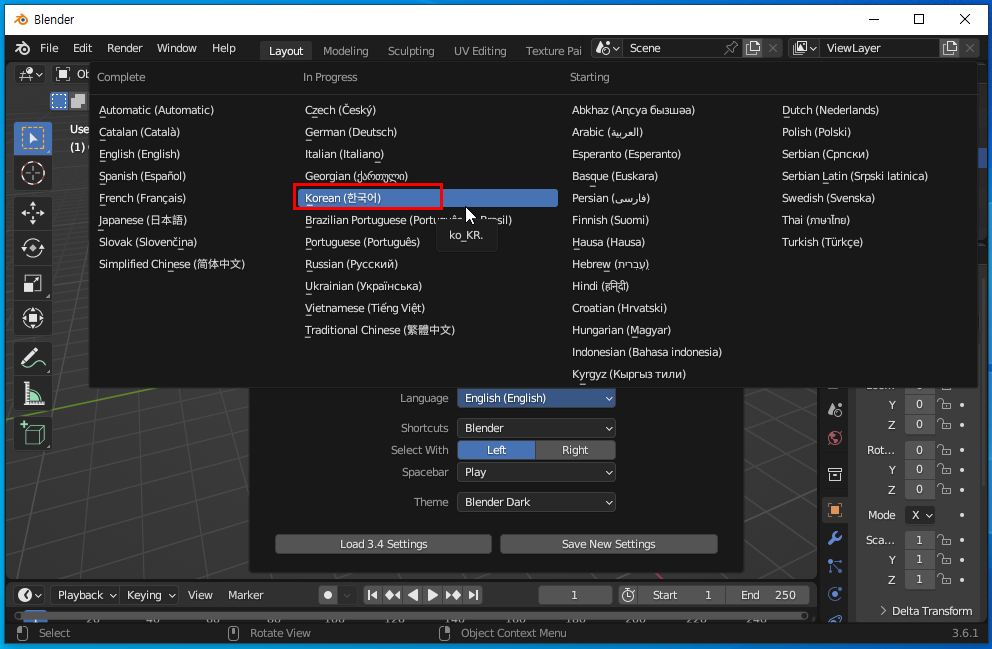Screen dimensions: 992x649
Task: Pin the current Scene
Action: pos(731,48)
